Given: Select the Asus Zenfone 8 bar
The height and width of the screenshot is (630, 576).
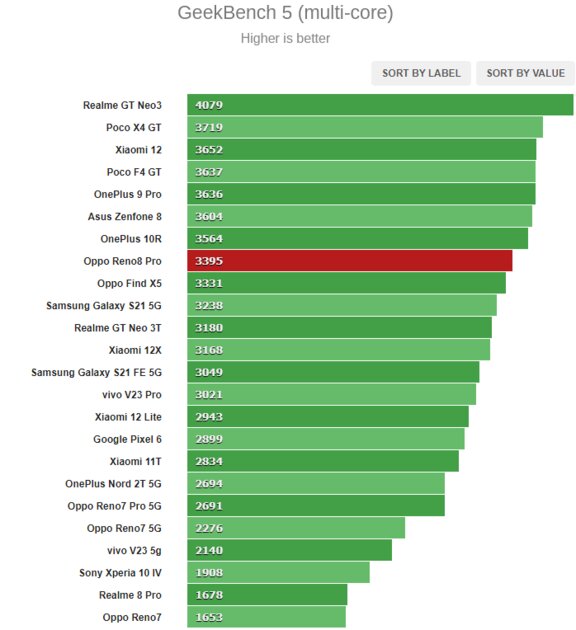Looking at the screenshot, I should [x=359, y=217].
